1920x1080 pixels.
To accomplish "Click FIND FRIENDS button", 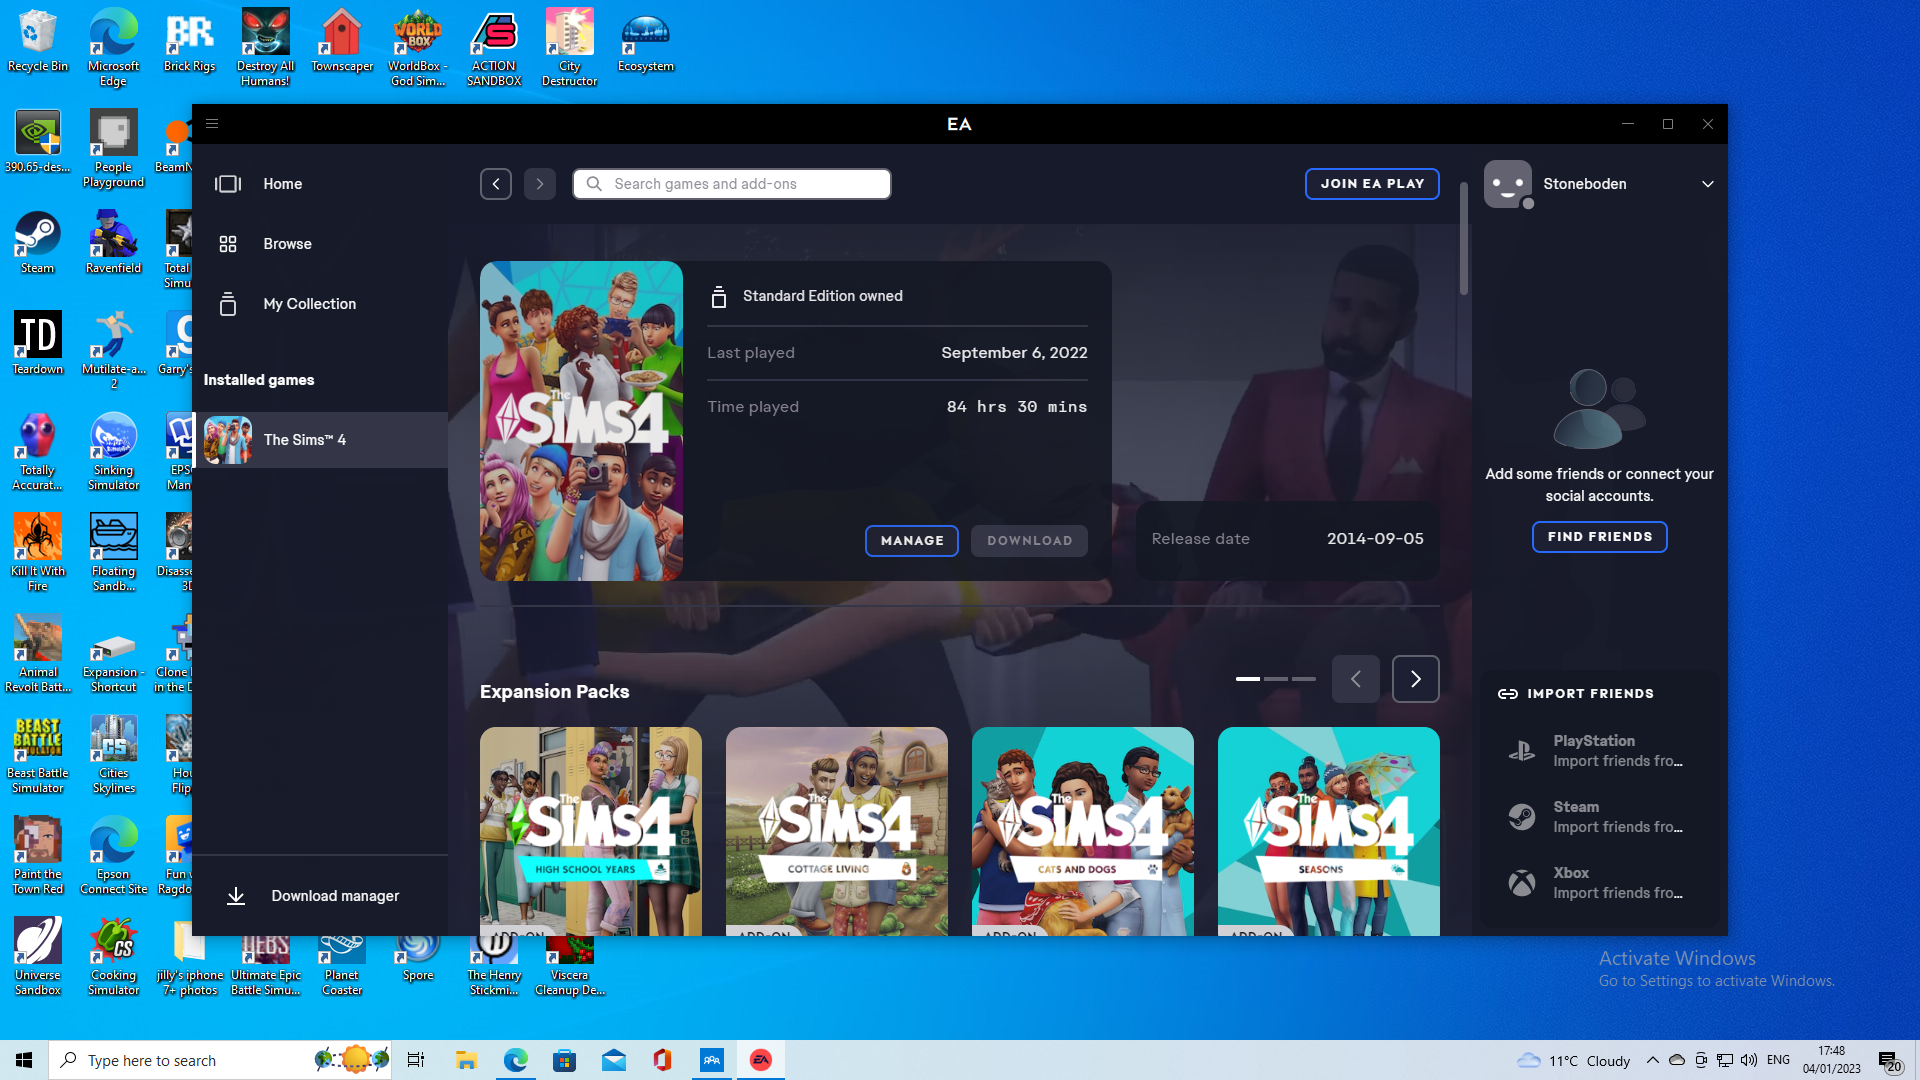I will [1600, 537].
